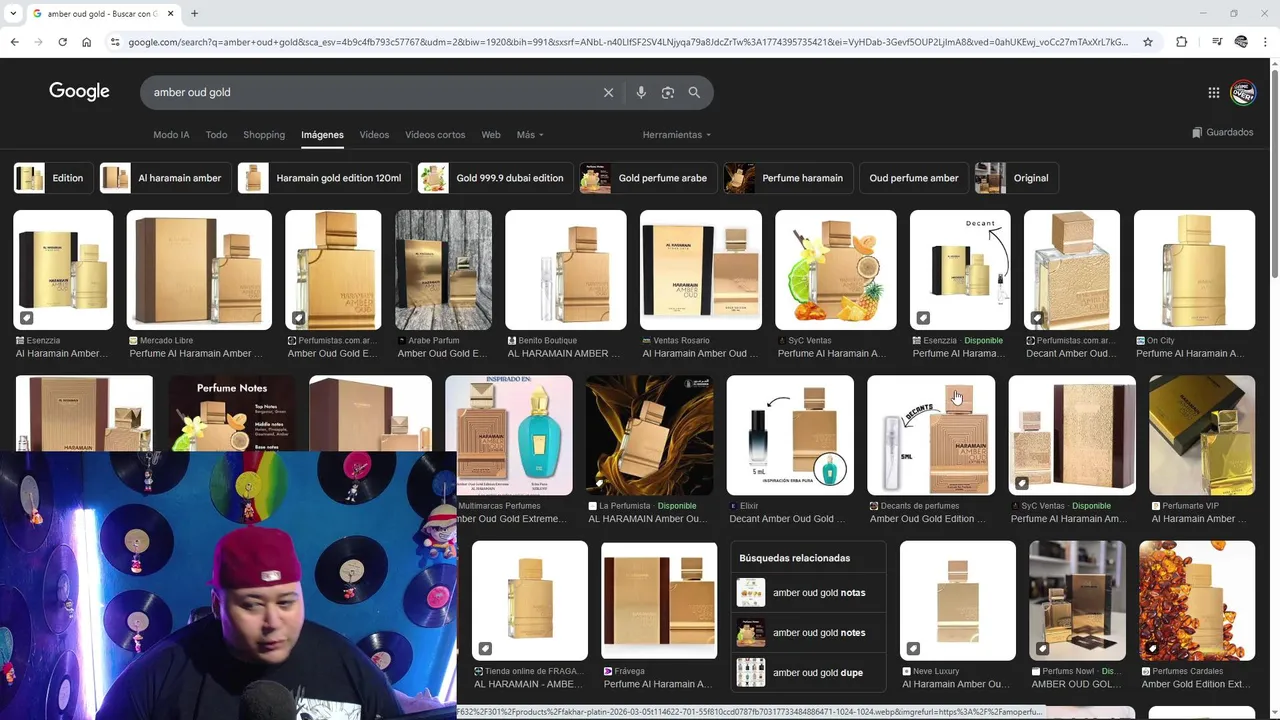Open the Decants de perfumes result image
1280x720 pixels.
pyautogui.click(x=931, y=435)
